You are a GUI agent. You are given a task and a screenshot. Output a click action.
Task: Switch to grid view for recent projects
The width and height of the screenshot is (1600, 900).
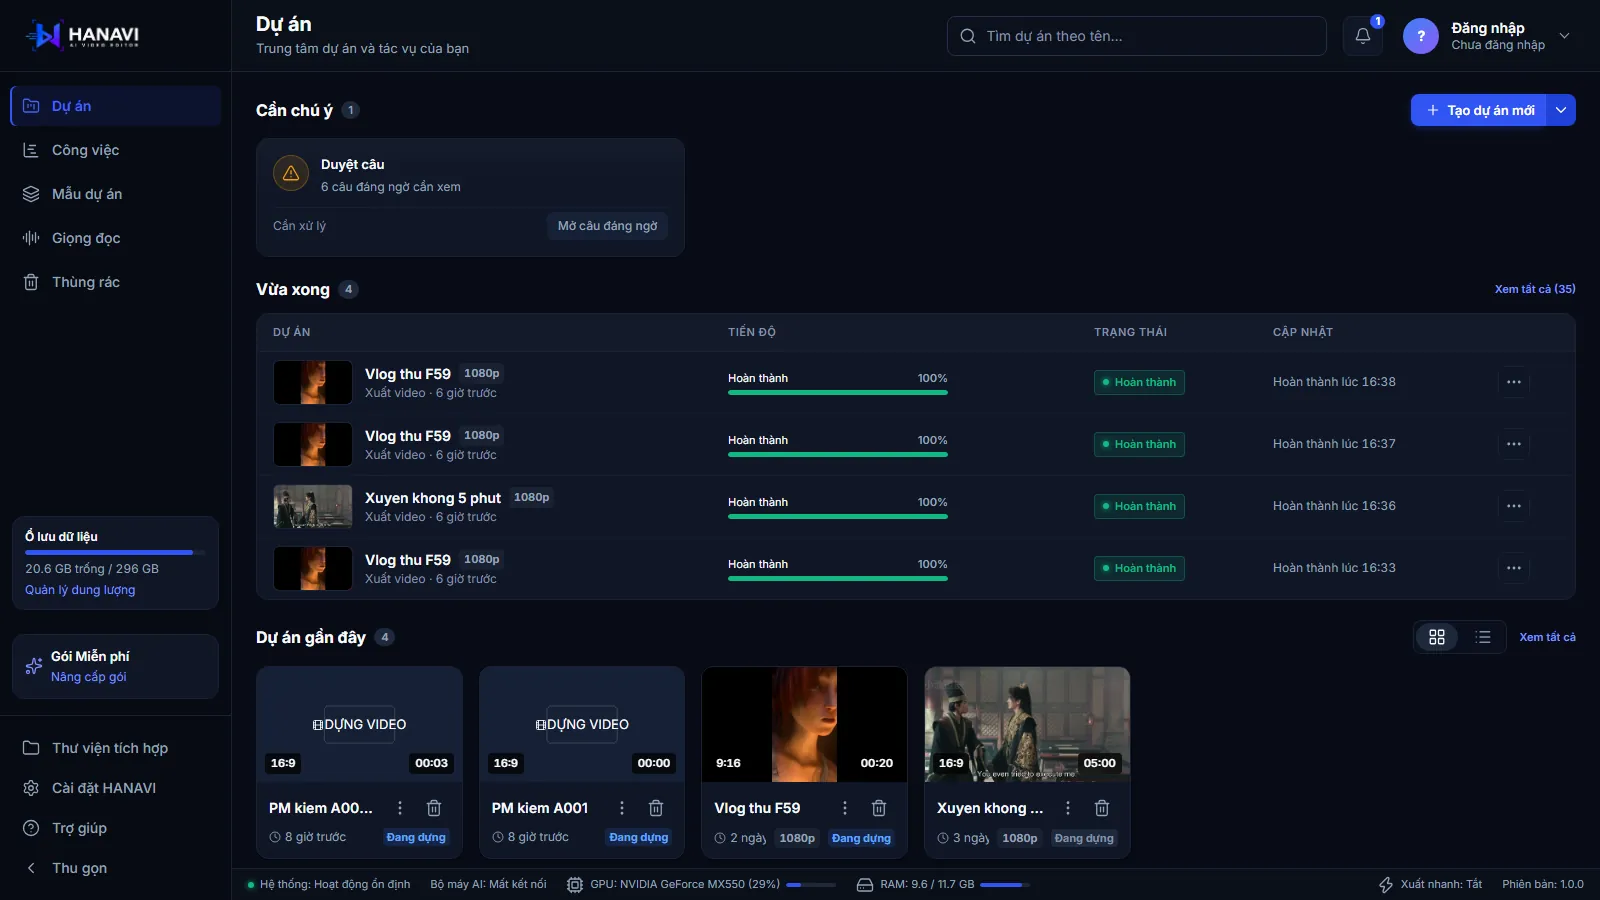tap(1437, 637)
